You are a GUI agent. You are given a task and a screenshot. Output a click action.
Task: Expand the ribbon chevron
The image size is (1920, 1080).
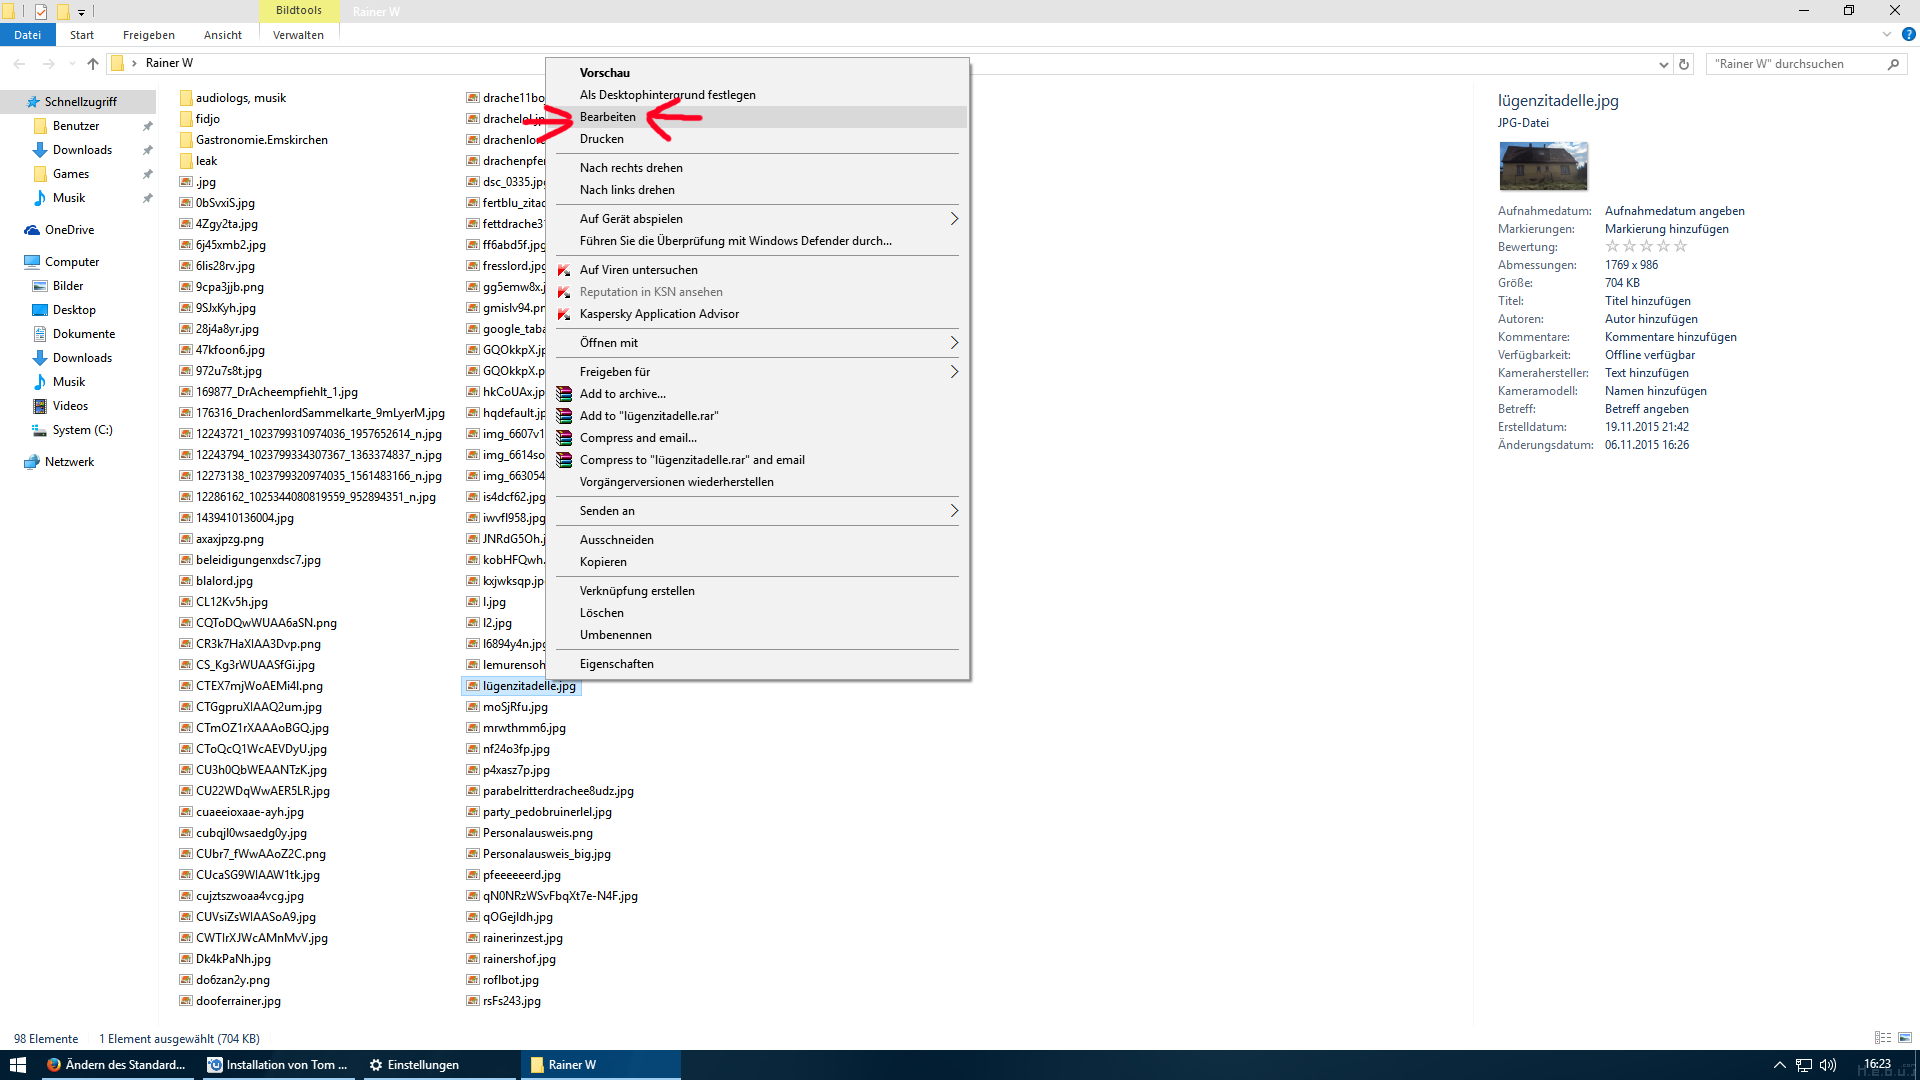coord(1887,34)
